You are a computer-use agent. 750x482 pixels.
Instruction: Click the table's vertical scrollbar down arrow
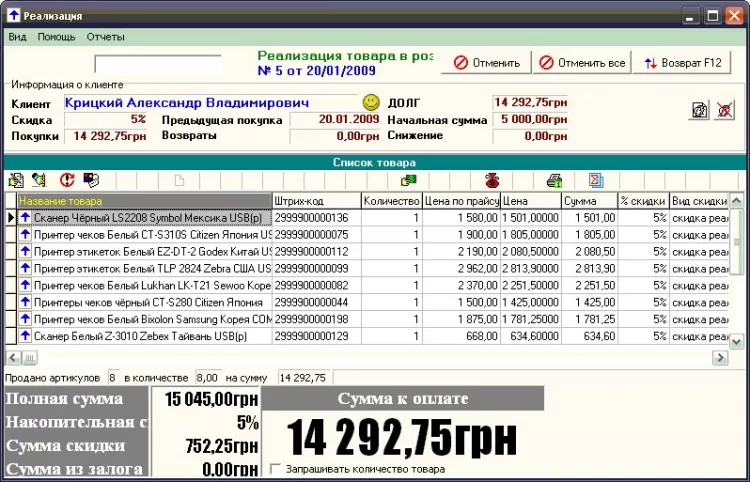coord(736,341)
